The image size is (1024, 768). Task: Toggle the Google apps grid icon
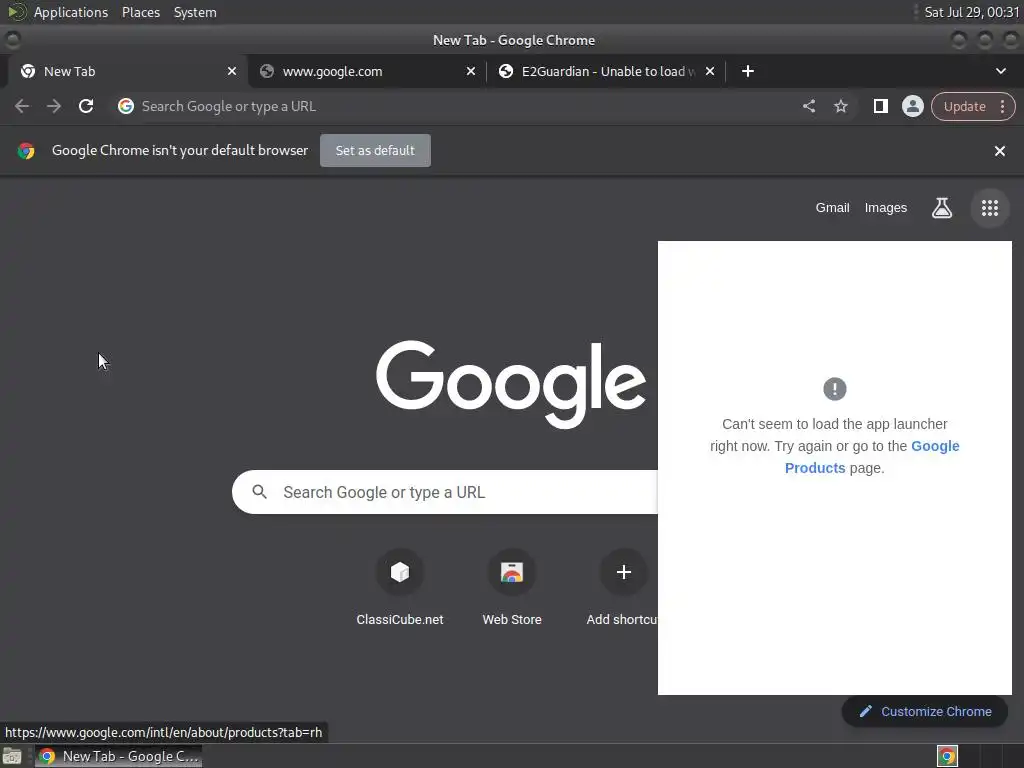pyautogui.click(x=990, y=208)
